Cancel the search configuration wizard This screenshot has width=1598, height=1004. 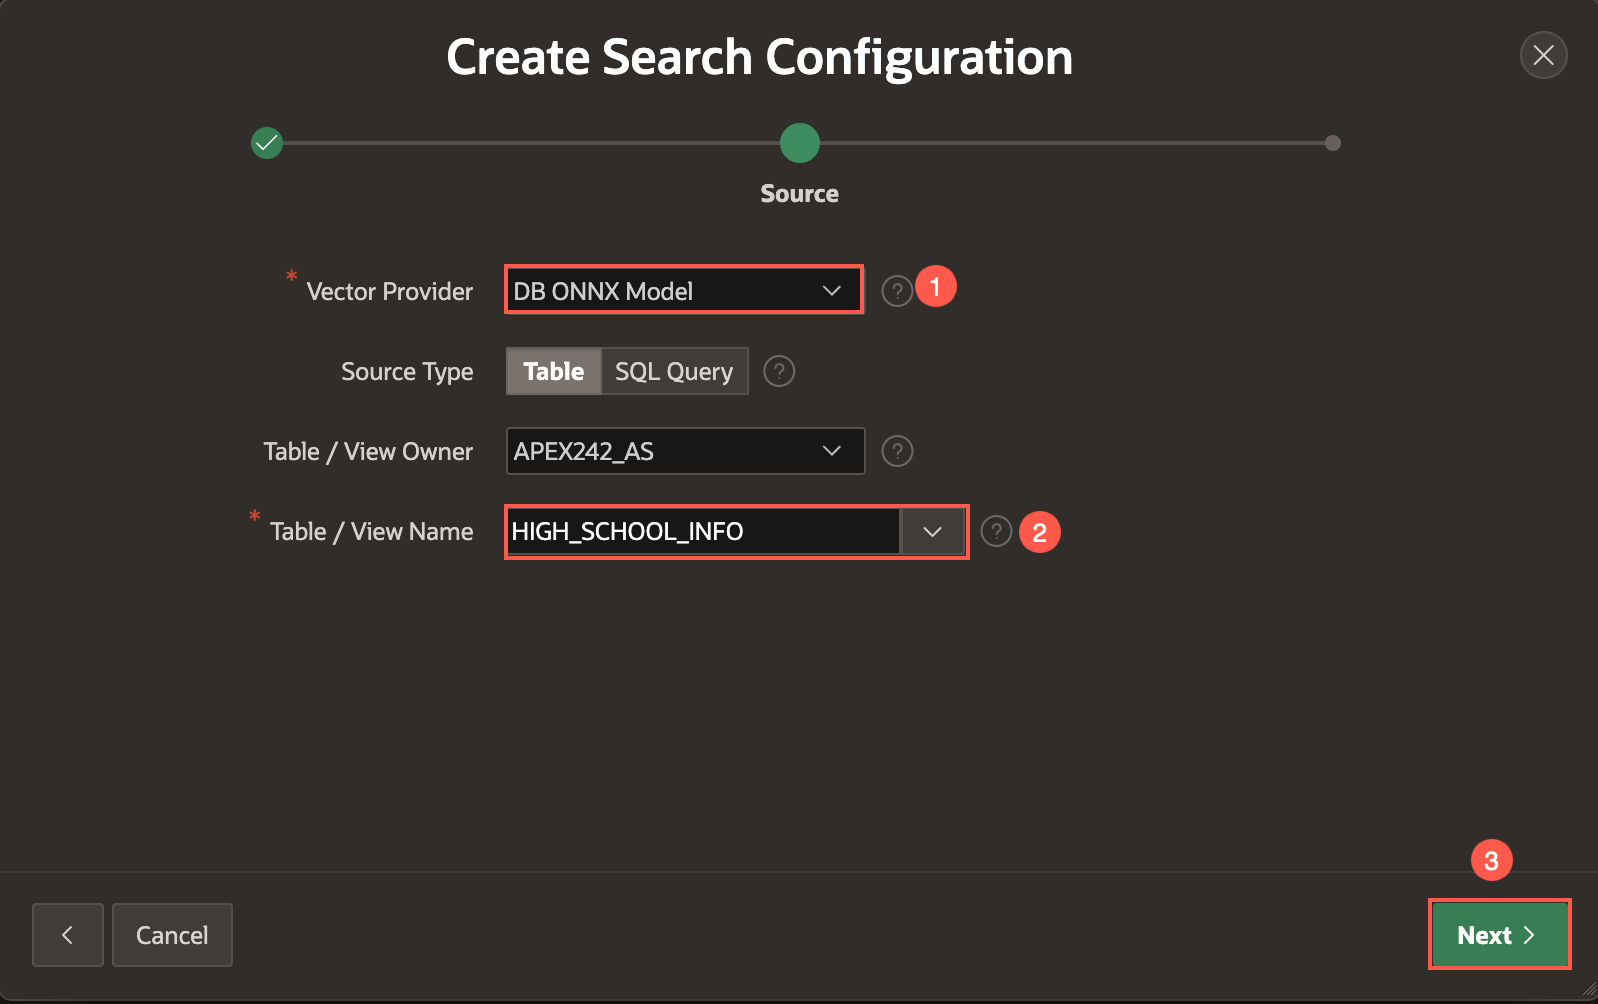click(172, 935)
